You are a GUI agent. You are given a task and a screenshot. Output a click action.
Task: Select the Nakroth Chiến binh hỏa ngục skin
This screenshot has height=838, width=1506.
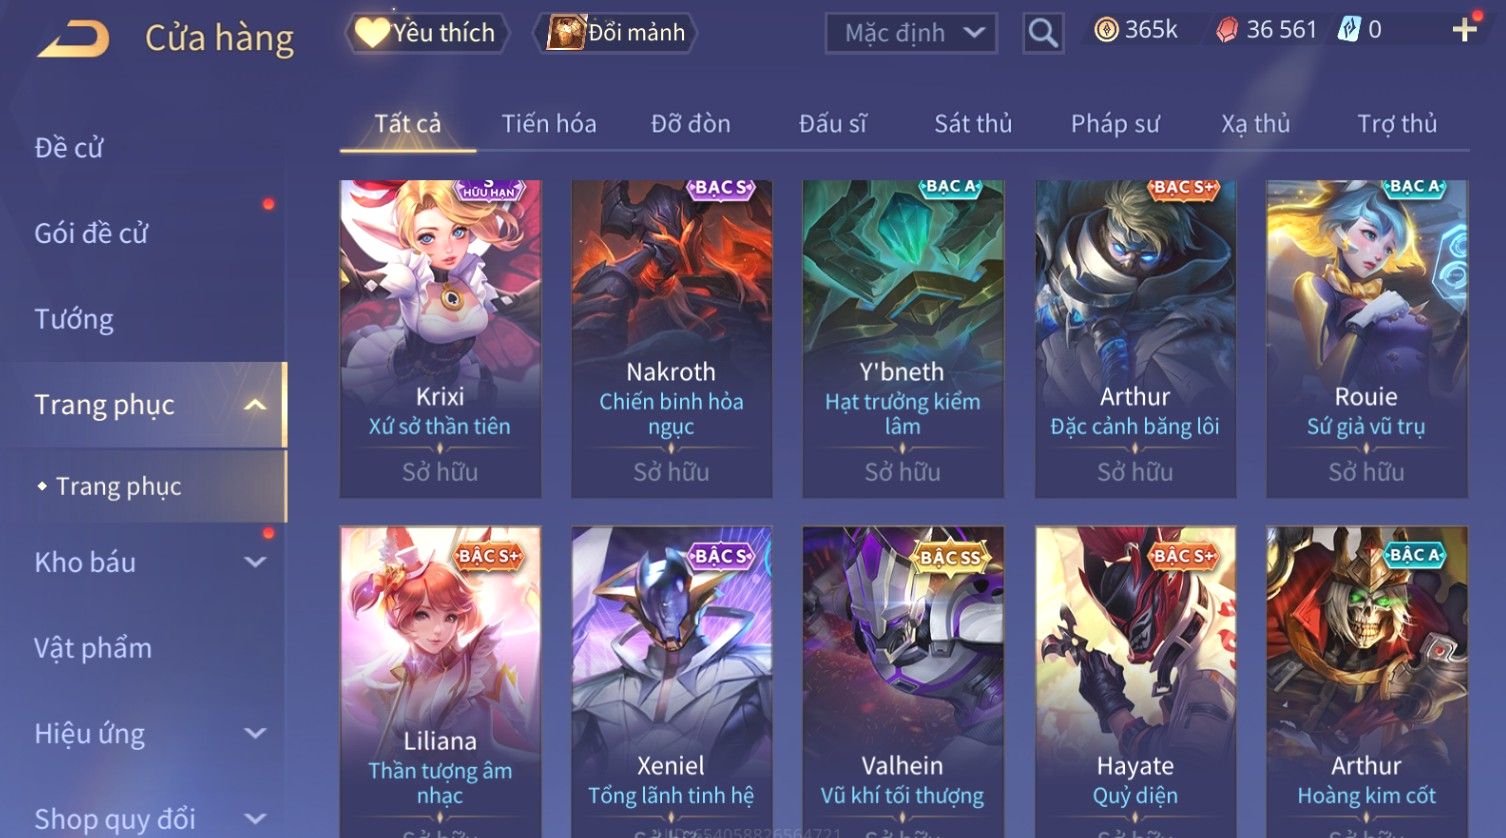[671, 339]
